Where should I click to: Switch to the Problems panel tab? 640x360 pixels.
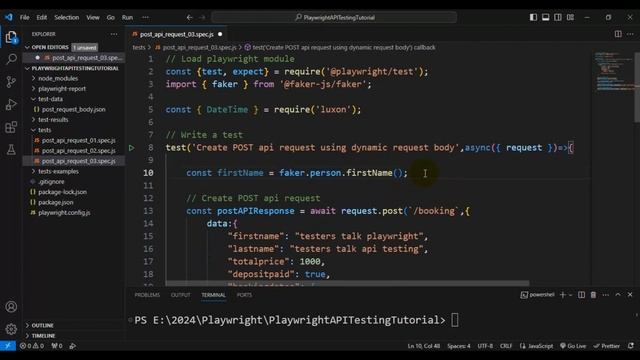pos(147,295)
